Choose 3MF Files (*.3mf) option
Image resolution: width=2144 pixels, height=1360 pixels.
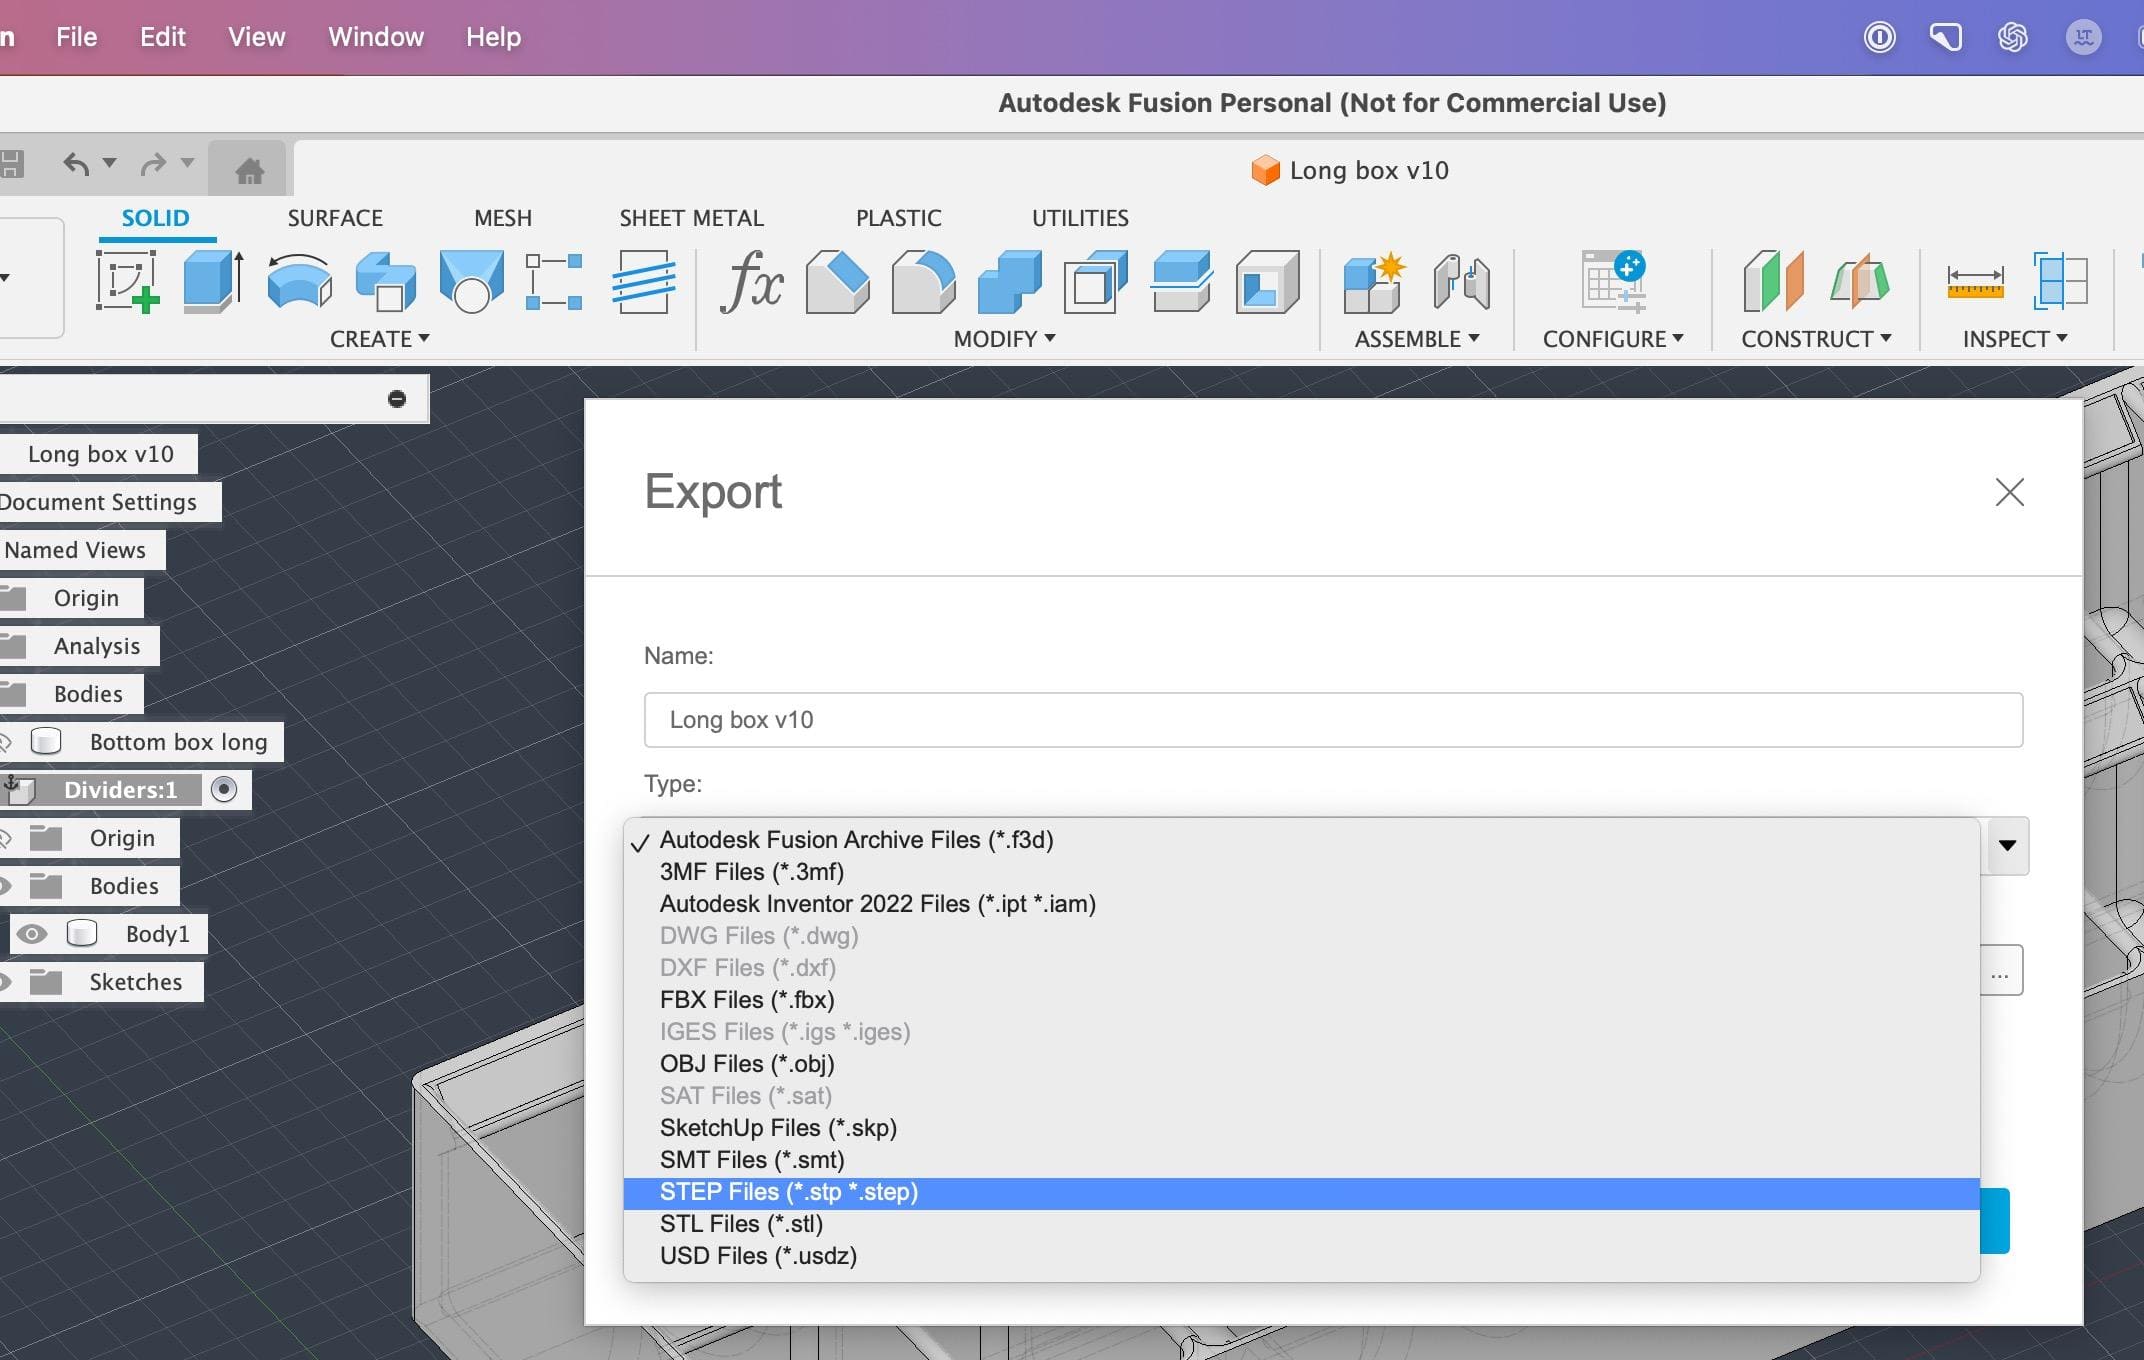1301,872
